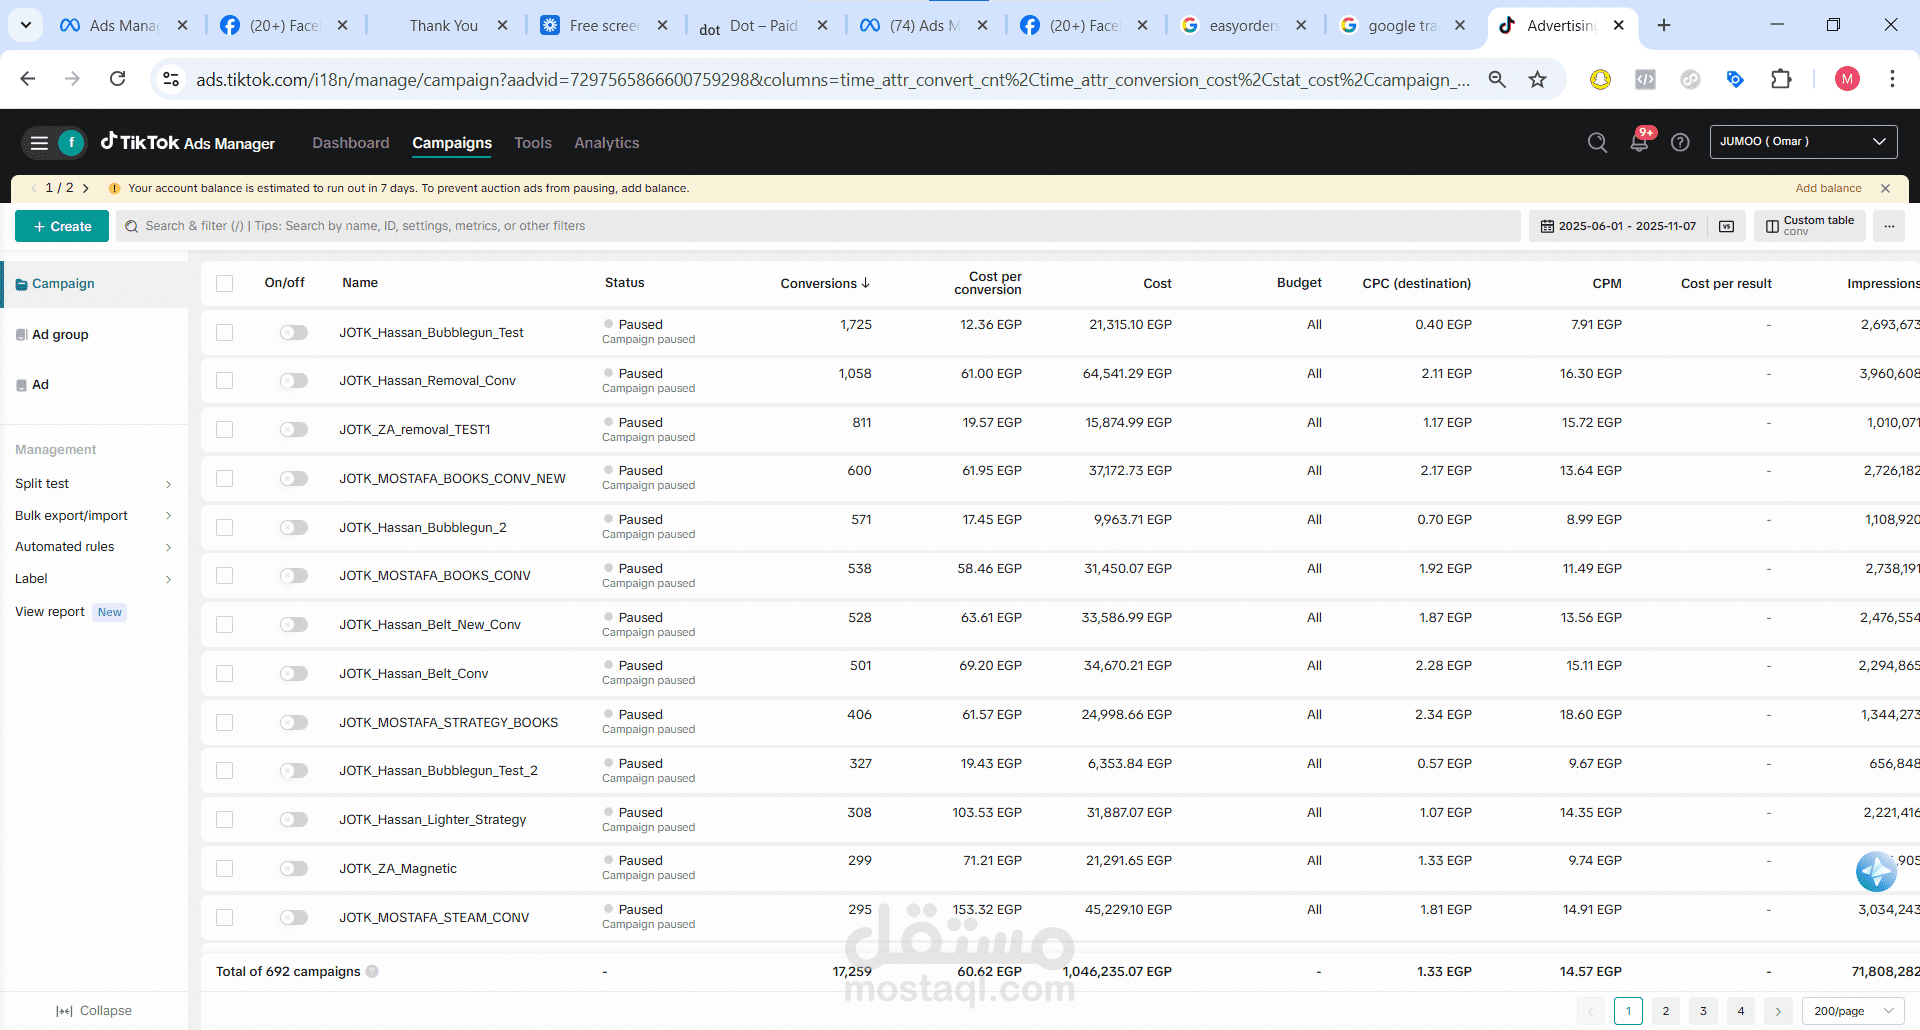View site information icon in address bar

pyautogui.click(x=171, y=79)
